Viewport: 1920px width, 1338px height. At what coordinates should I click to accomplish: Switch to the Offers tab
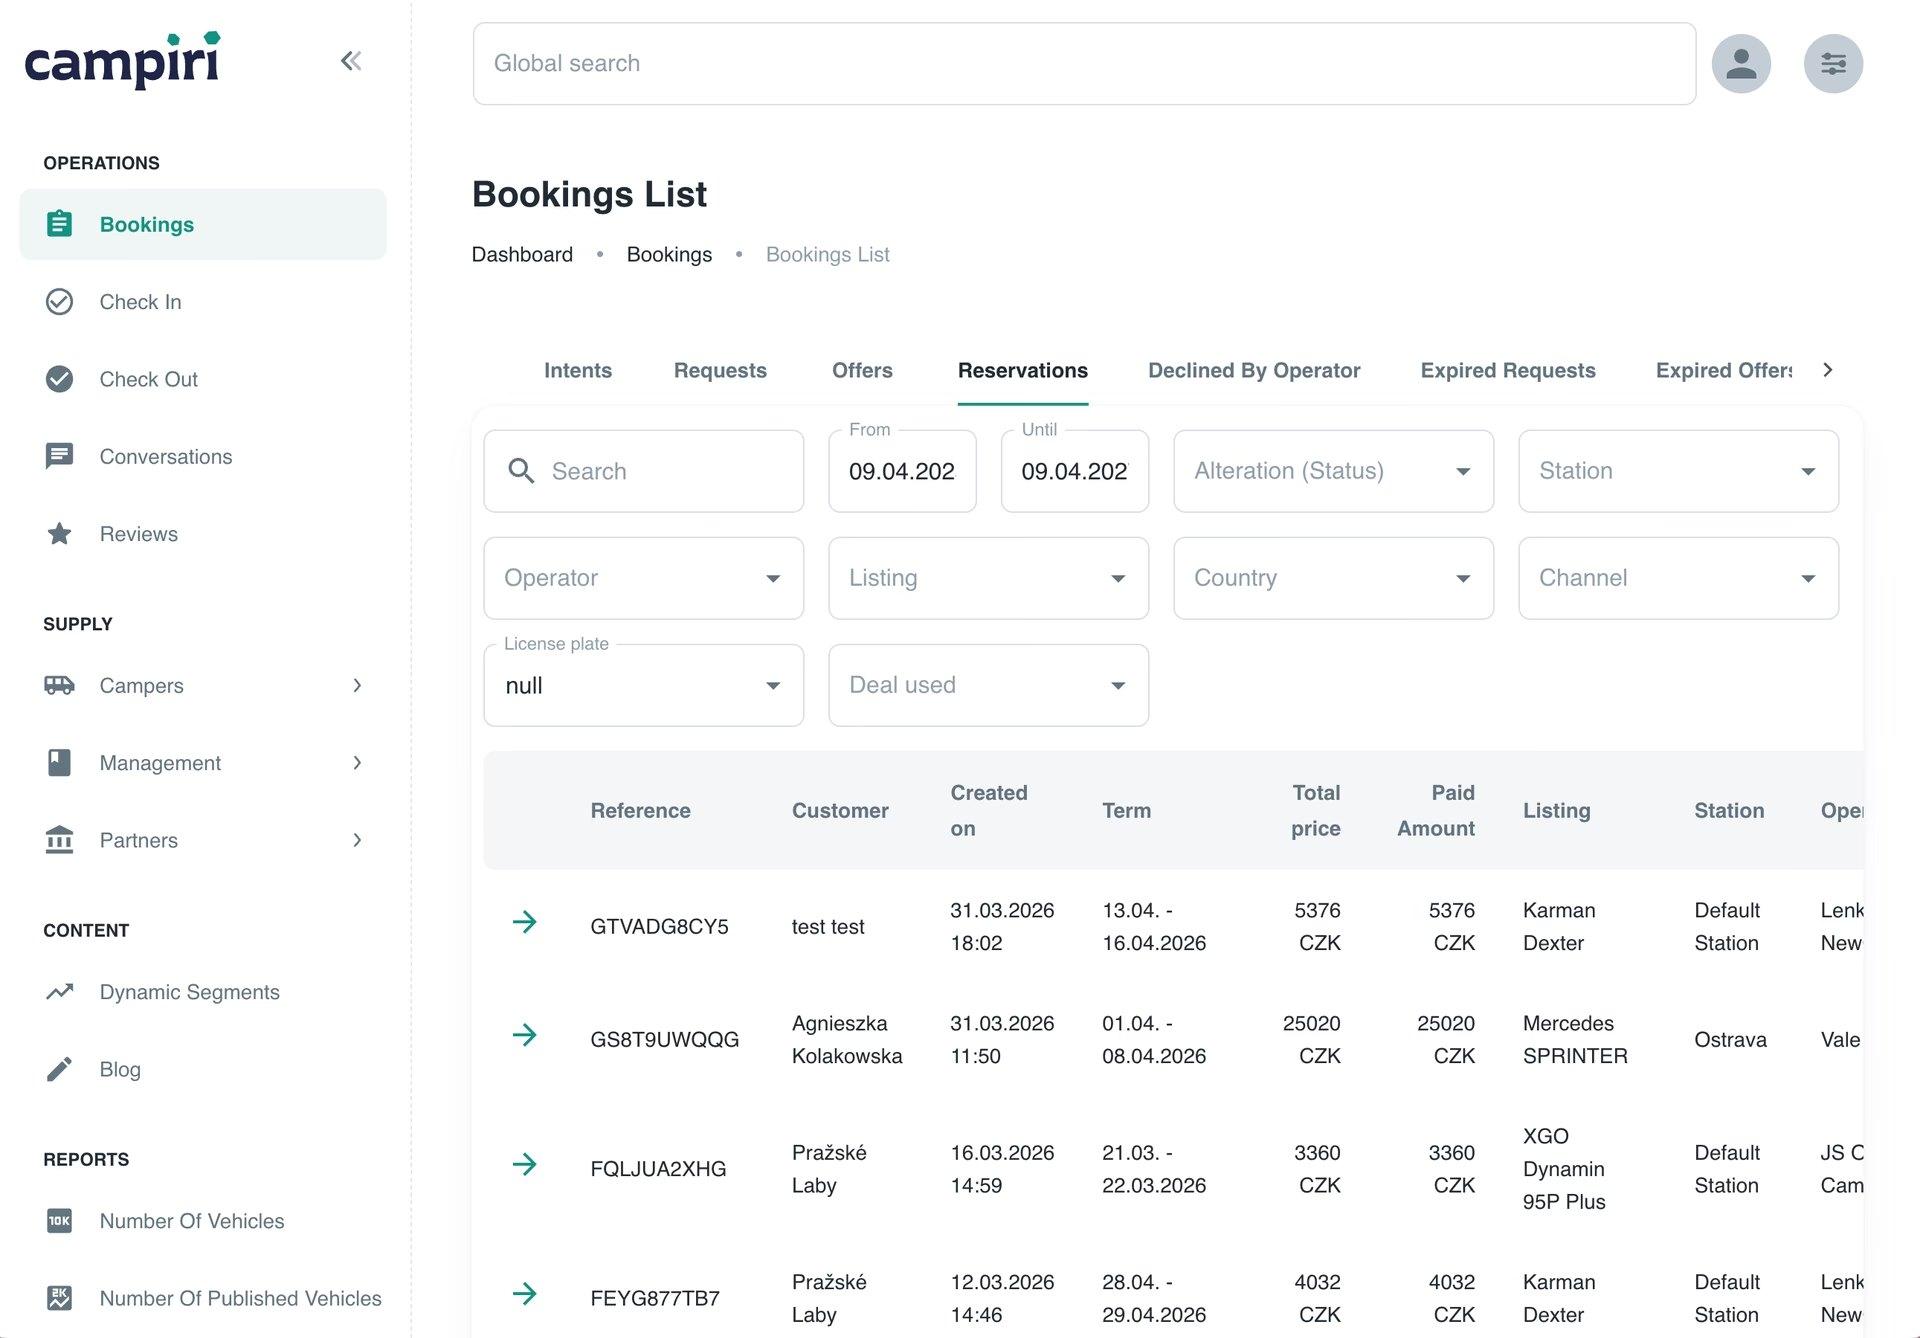coord(862,370)
